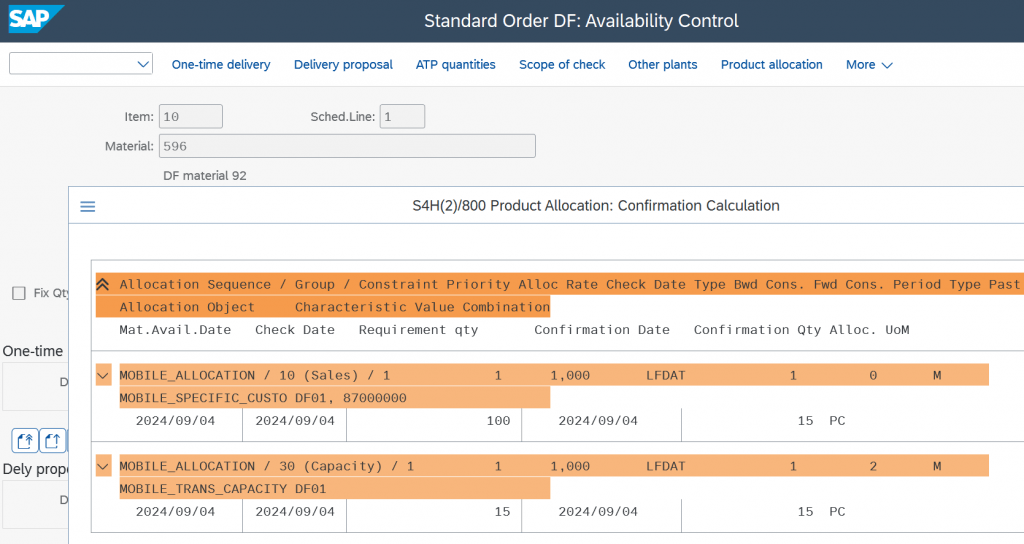Screen dimensions: 1024x544
Task: Open Delivery proposal
Action: (x=343, y=65)
